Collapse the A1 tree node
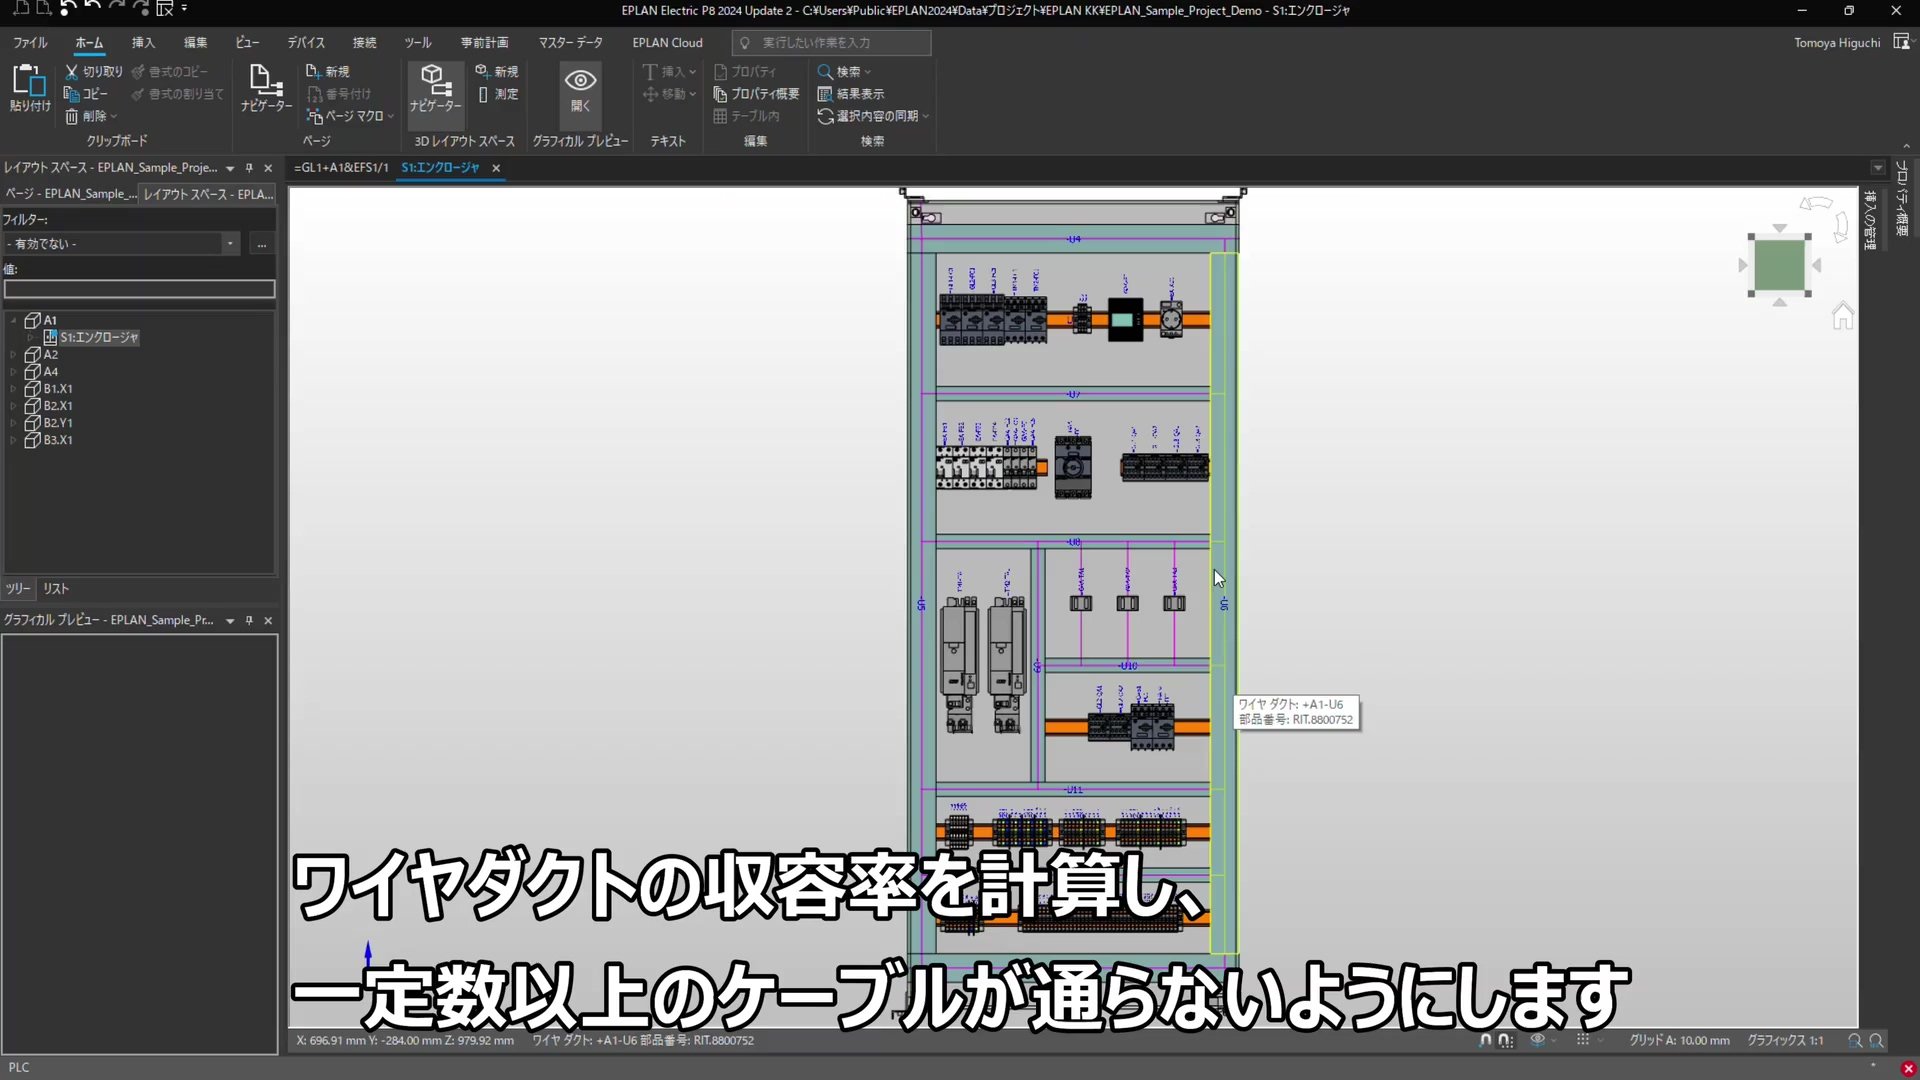1920x1080 pixels. (13, 321)
